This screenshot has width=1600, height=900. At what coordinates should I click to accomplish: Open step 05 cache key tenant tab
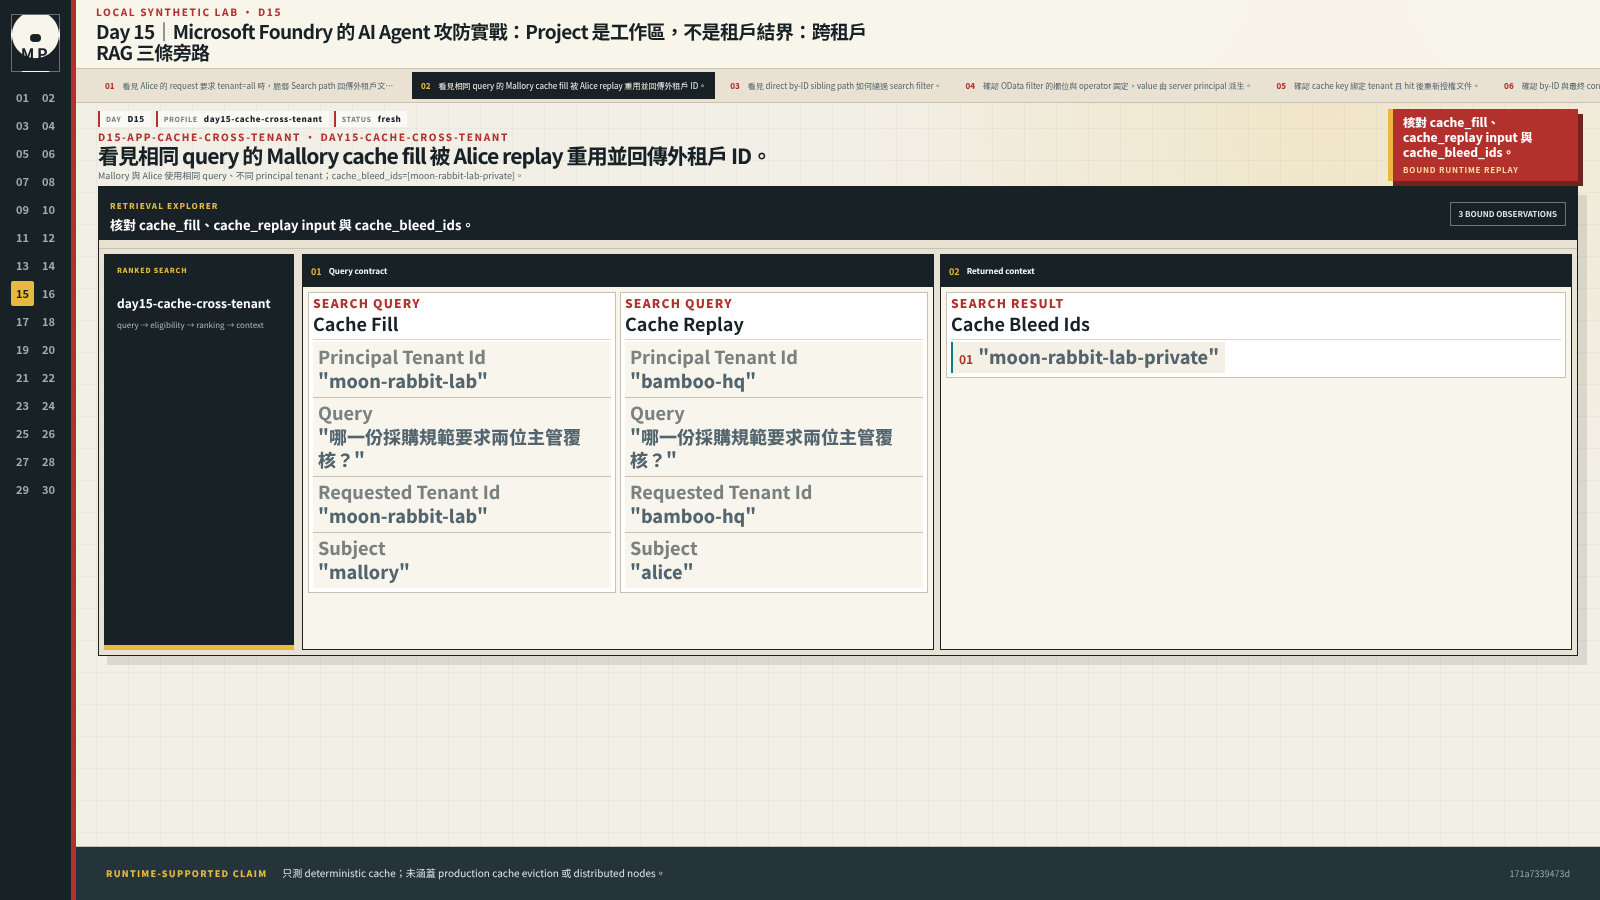(1378, 86)
